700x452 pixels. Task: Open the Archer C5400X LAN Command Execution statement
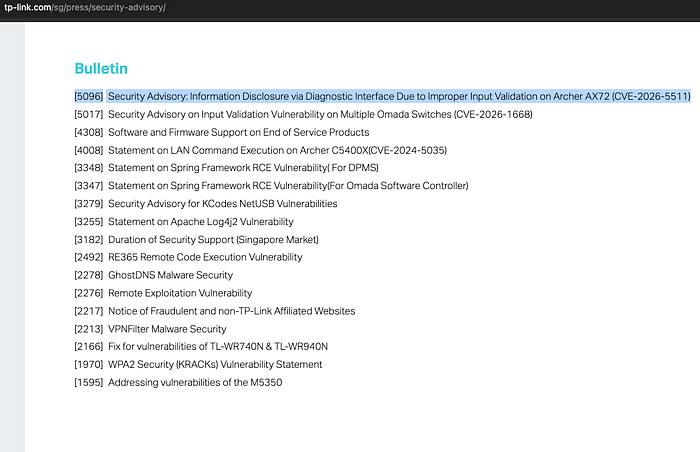click(x=277, y=150)
